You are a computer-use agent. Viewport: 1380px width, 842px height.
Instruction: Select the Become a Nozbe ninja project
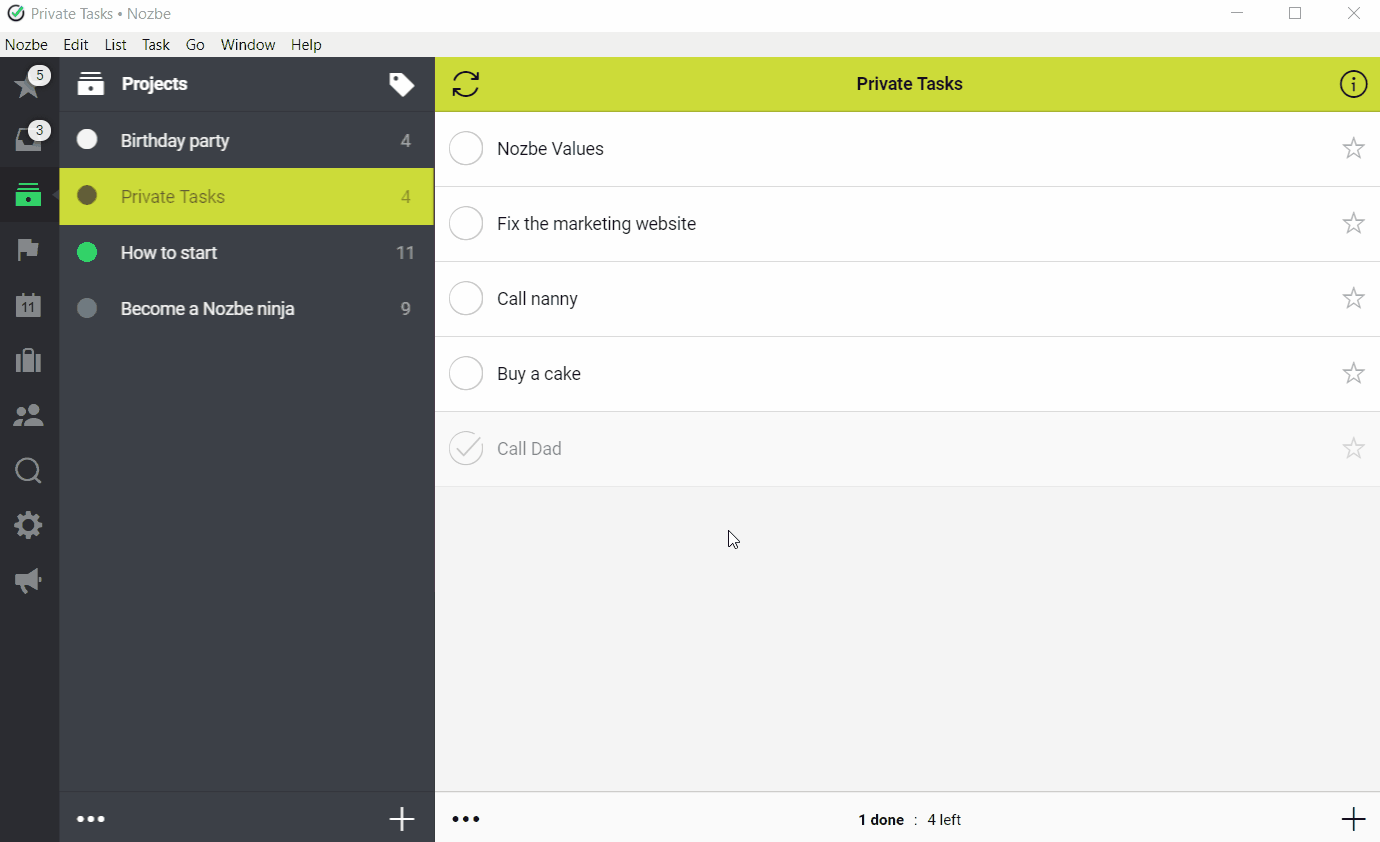pyautogui.click(x=247, y=309)
